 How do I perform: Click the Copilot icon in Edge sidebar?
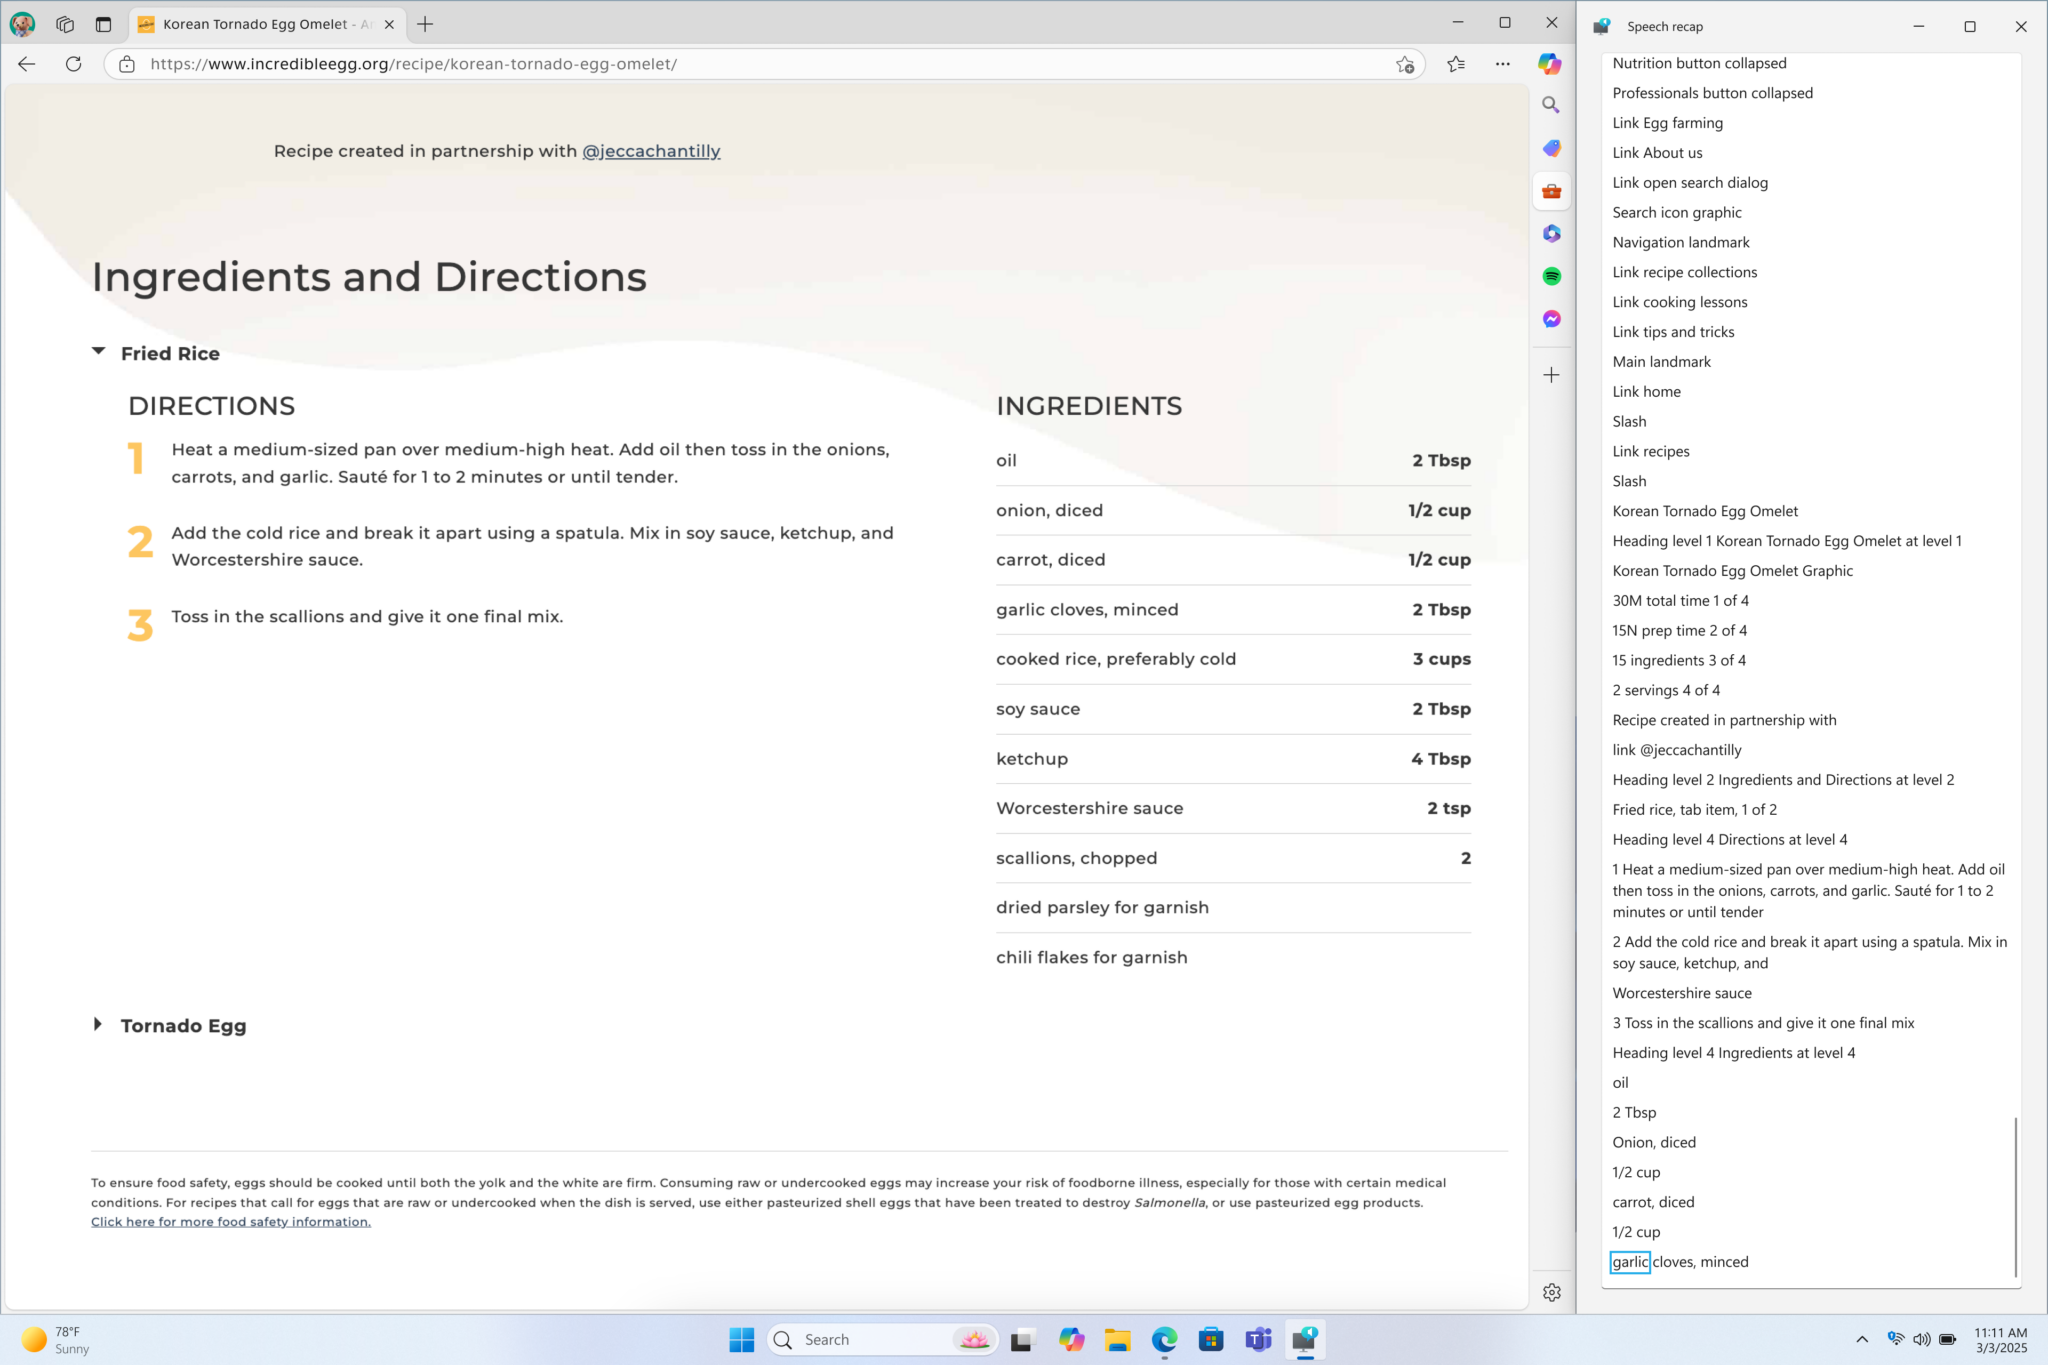1550,64
